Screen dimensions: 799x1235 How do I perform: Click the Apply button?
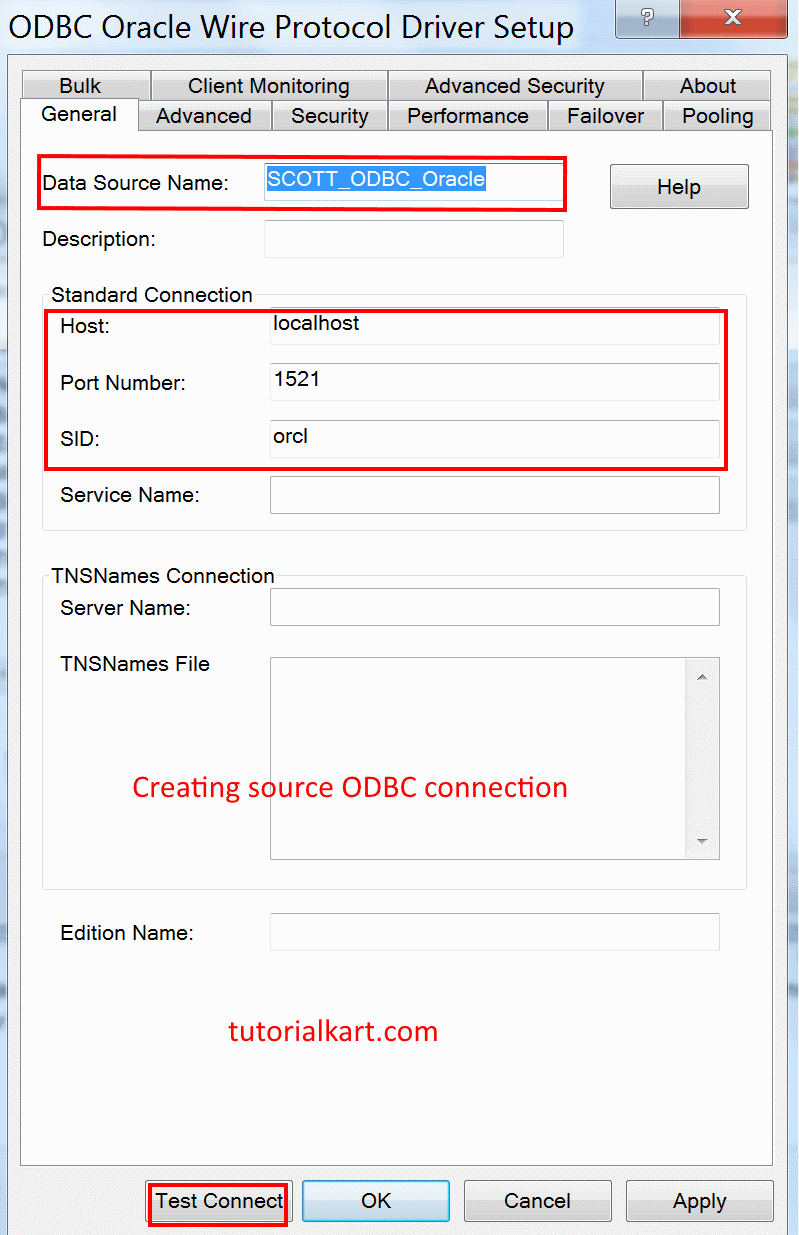[x=700, y=1201]
